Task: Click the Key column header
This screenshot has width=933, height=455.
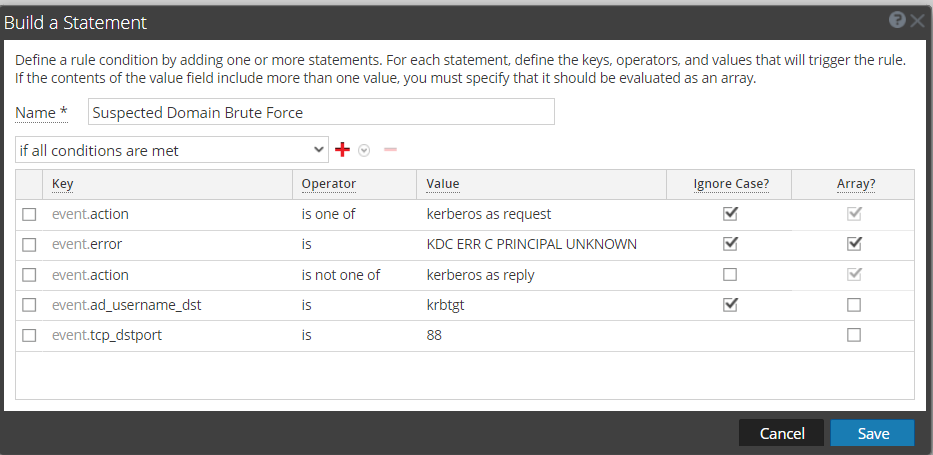Action: coord(63,184)
